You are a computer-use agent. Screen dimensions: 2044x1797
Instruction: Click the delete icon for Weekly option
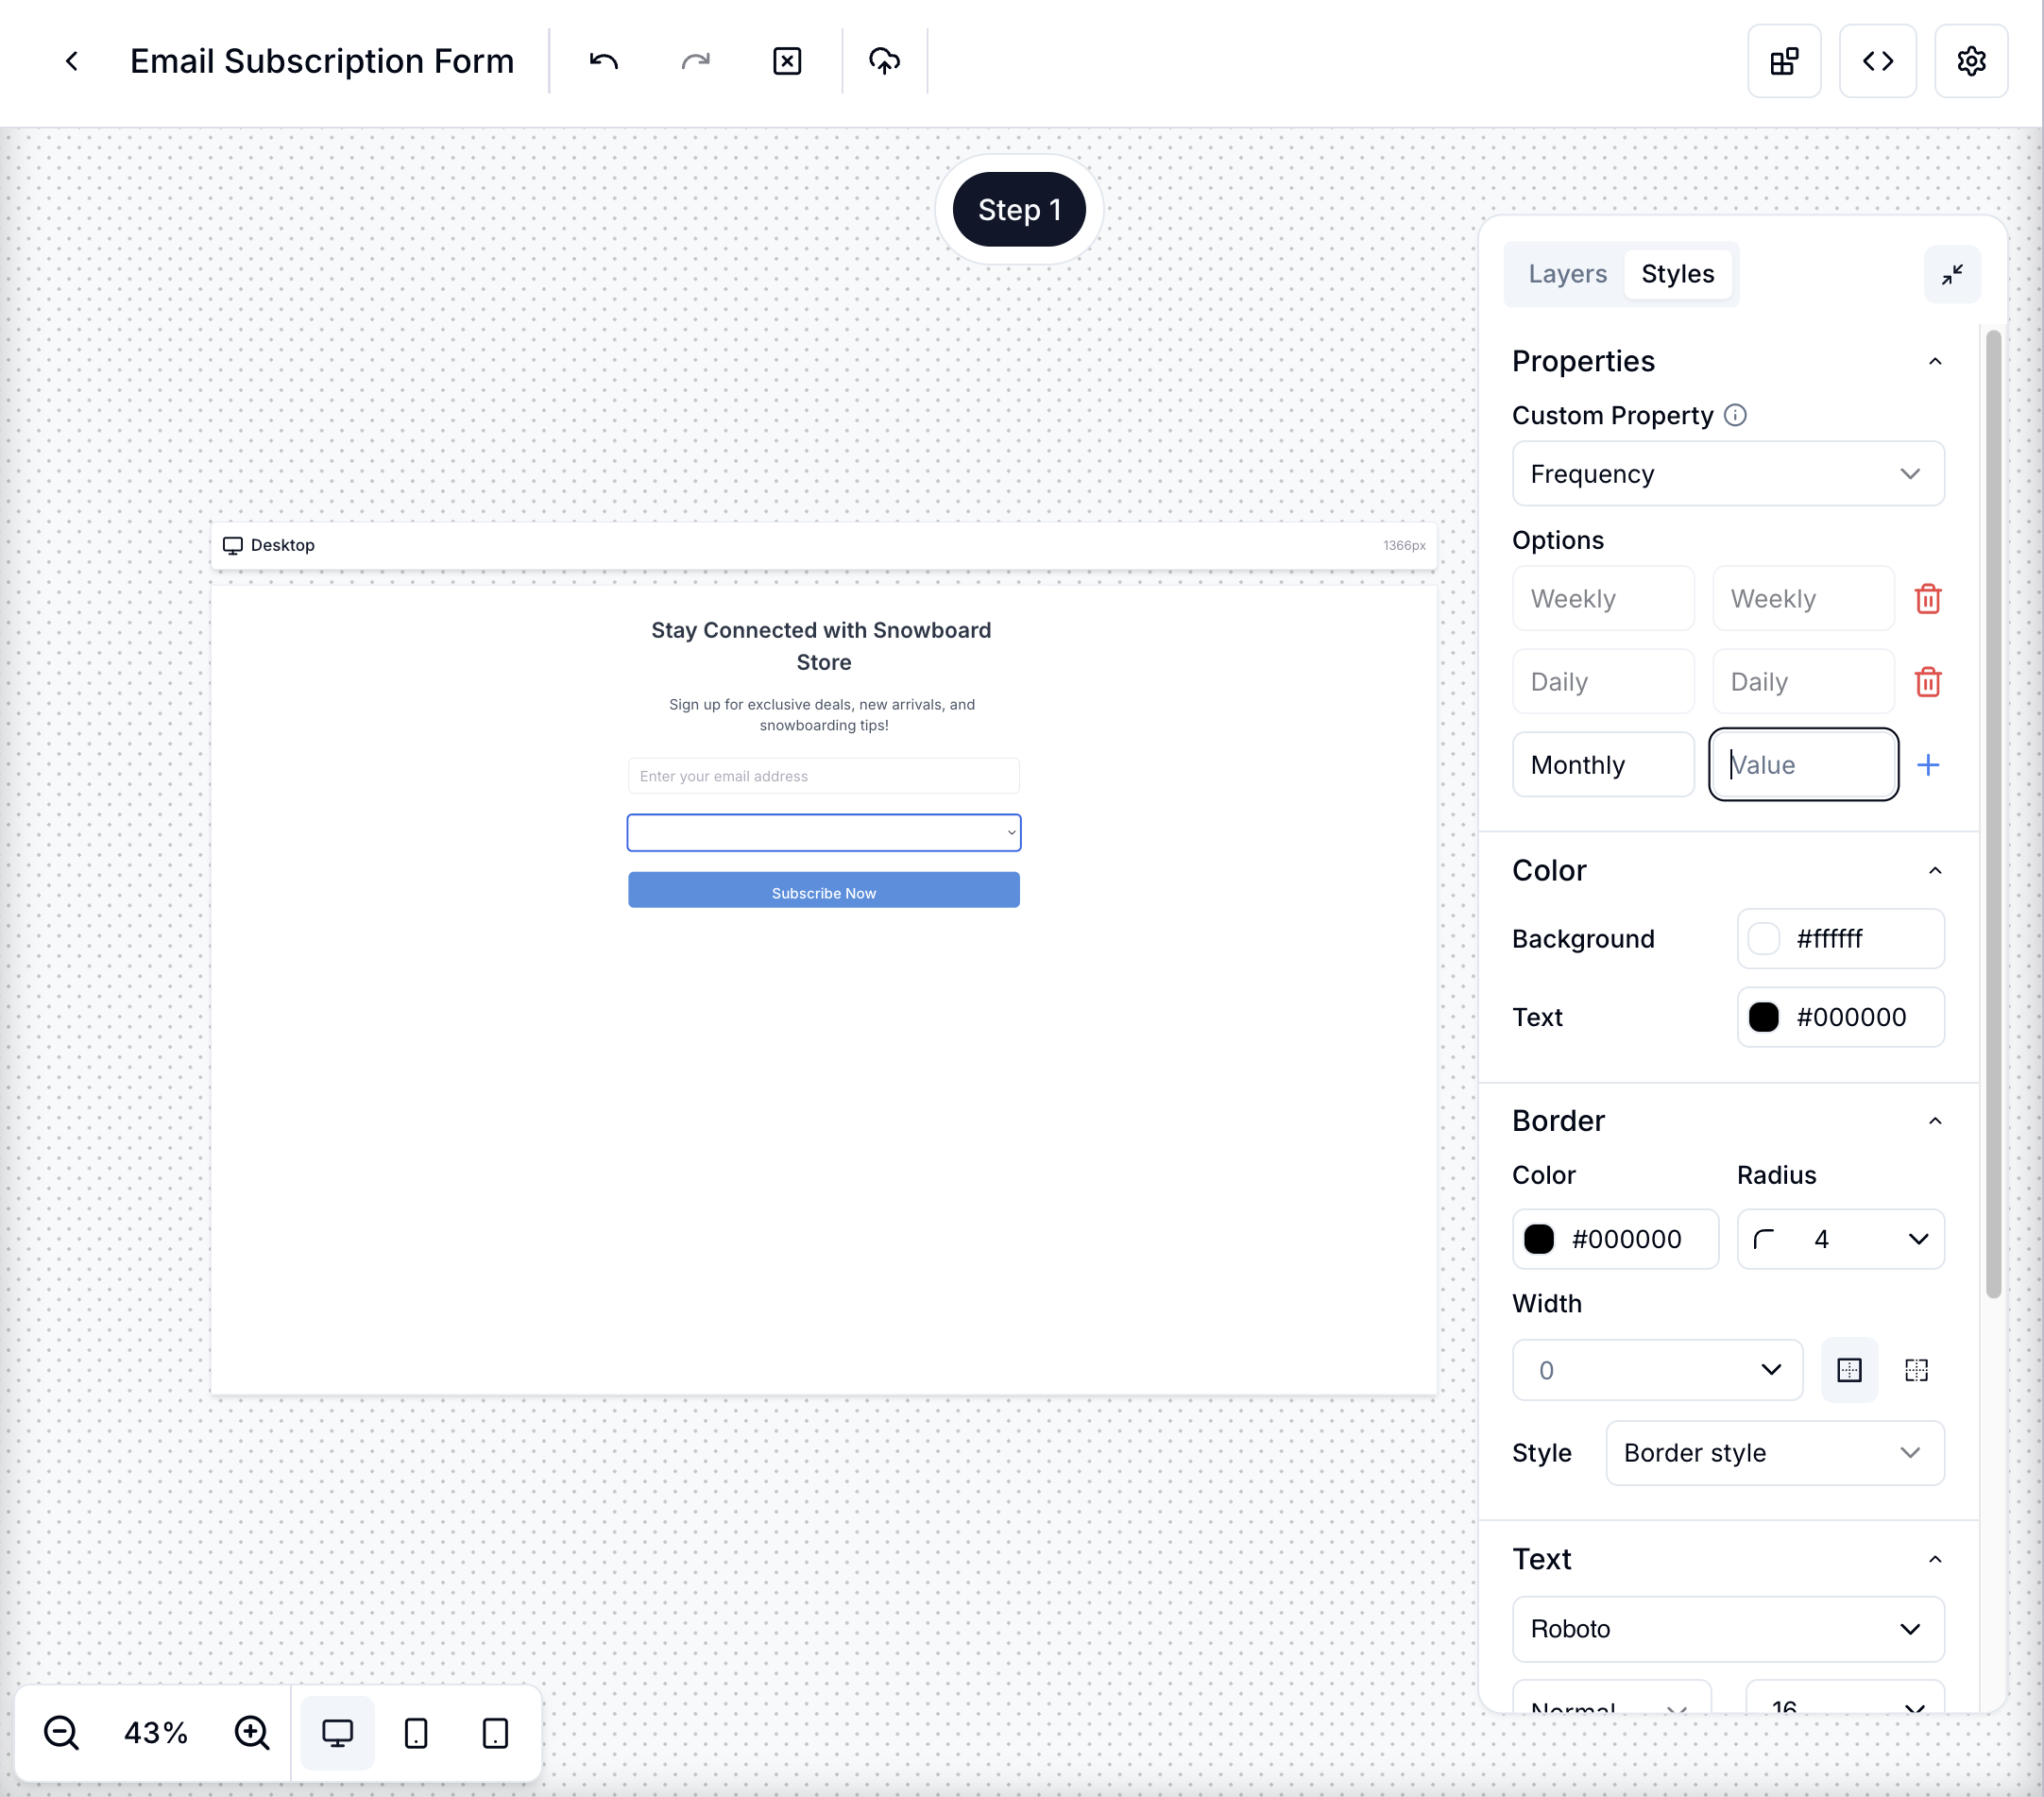point(1928,598)
